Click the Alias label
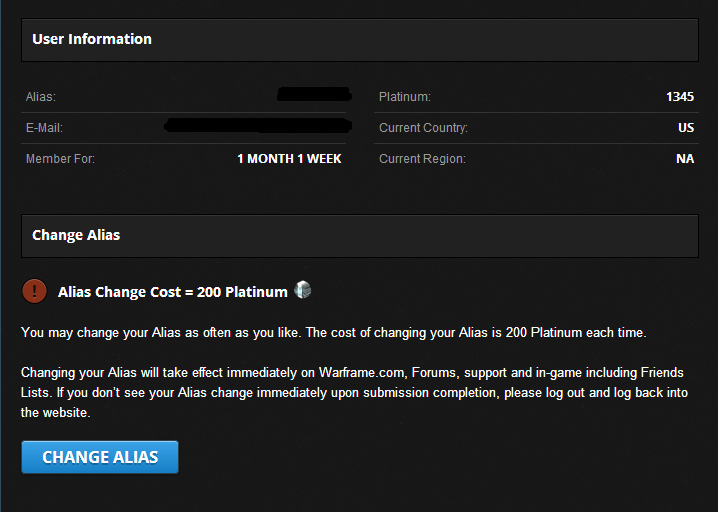Viewport: 718px width, 512px height. click(41, 97)
